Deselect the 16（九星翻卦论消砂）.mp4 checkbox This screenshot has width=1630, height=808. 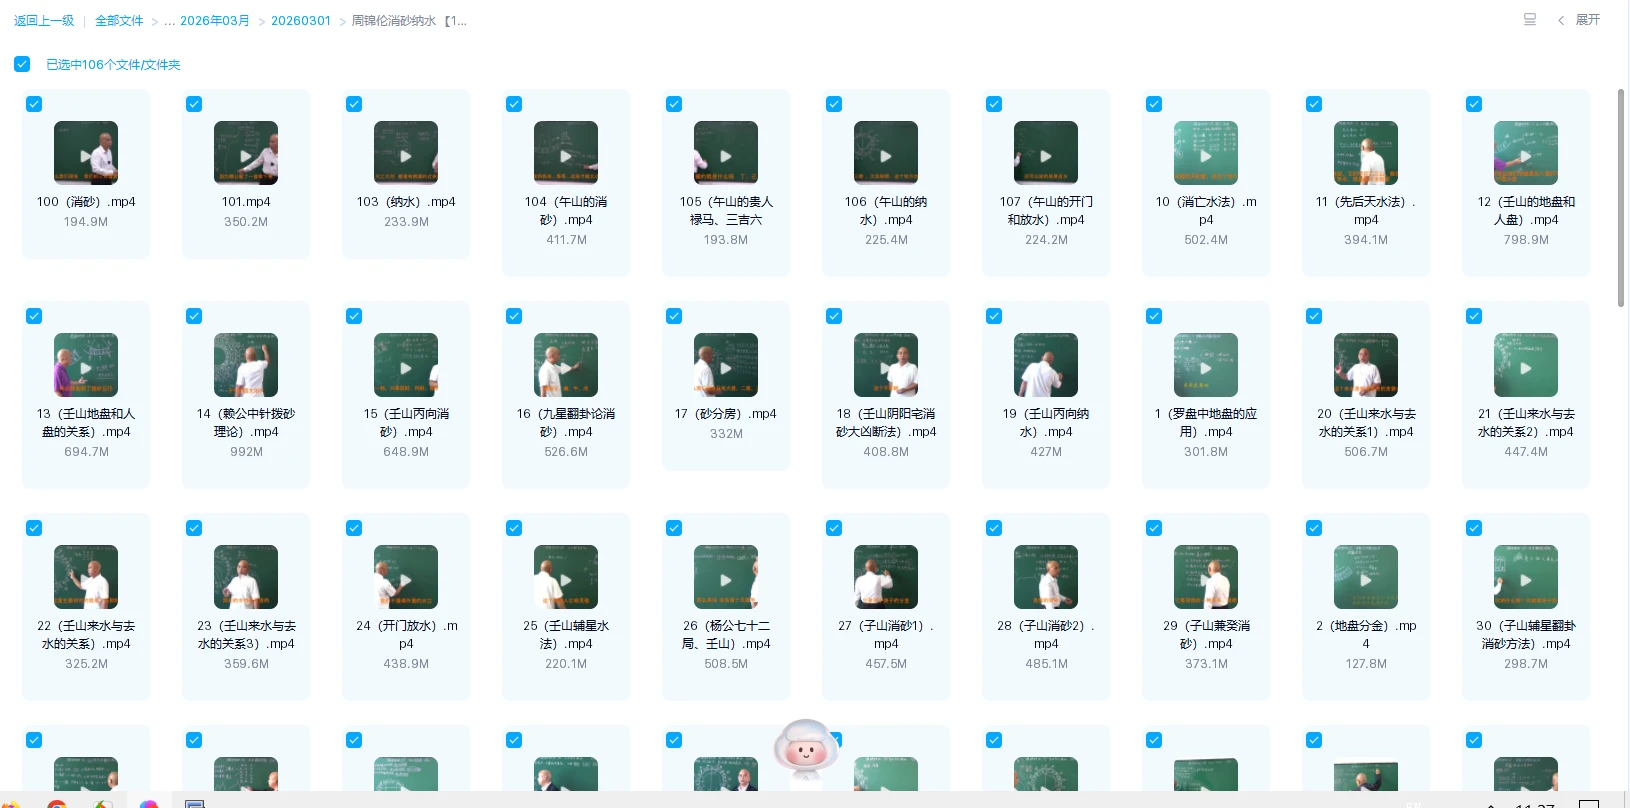tap(514, 316)
